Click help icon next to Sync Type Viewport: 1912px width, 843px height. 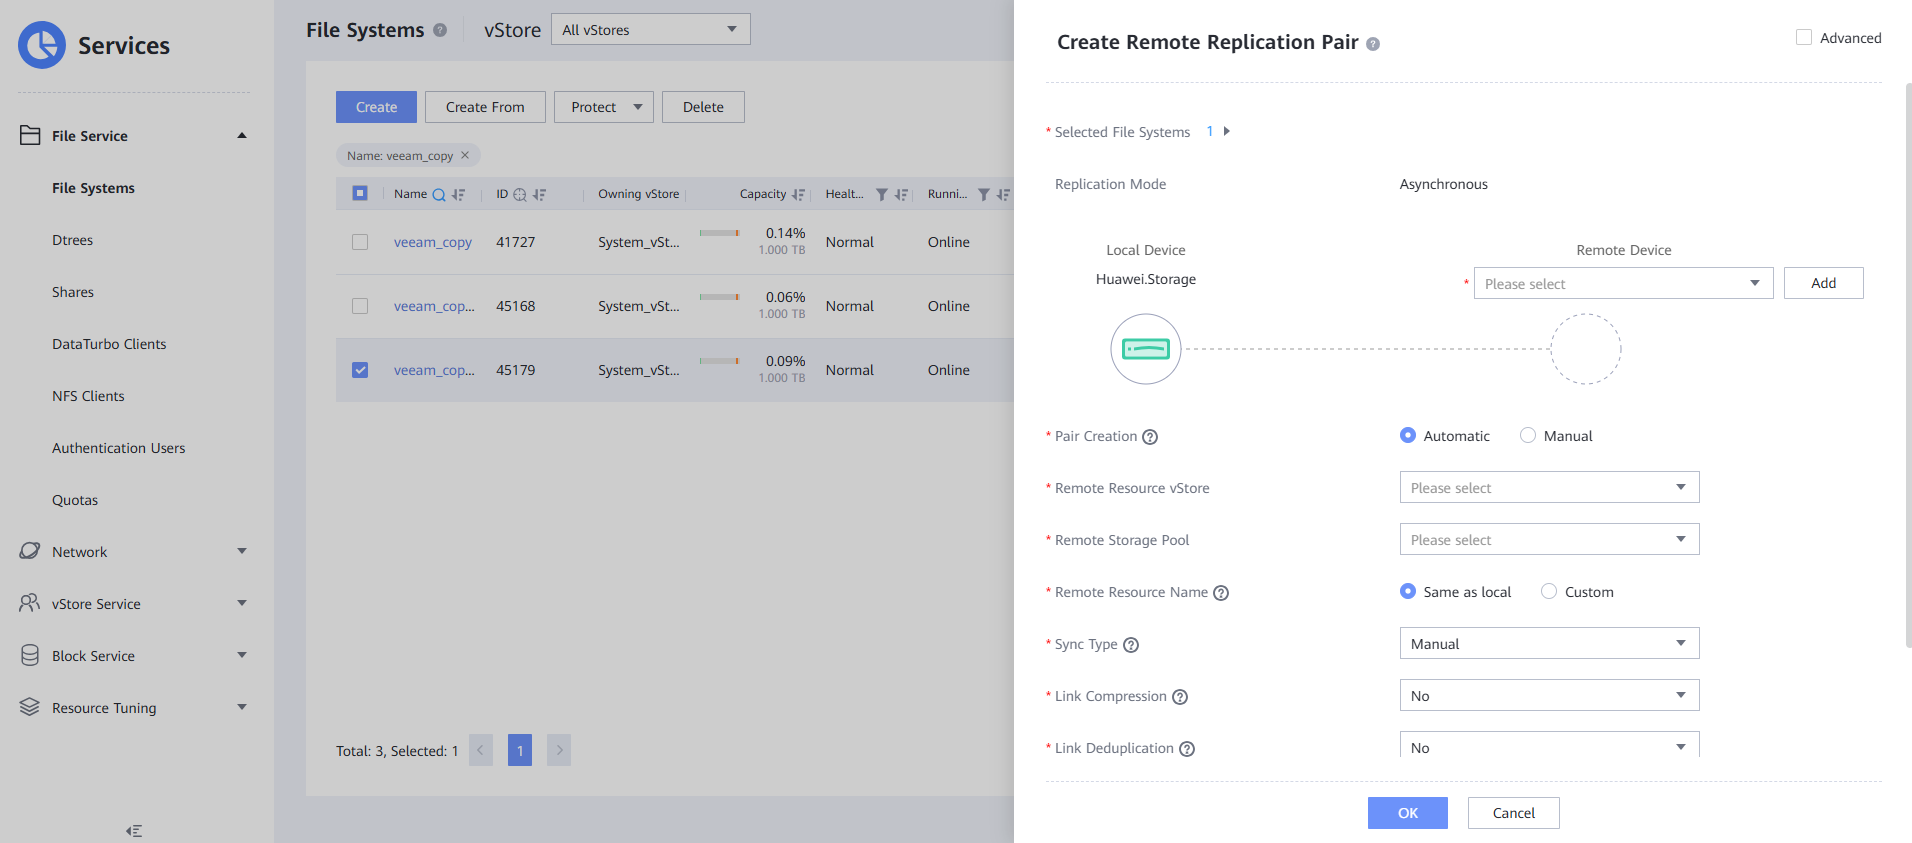pos(1131,645)
